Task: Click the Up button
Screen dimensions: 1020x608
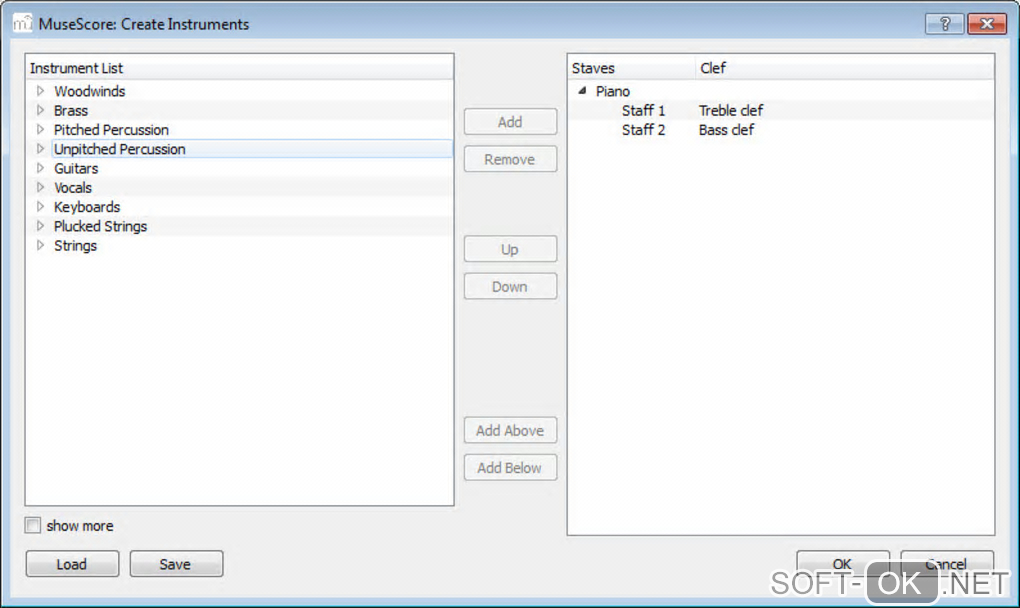Action: [x=510, y=249]
